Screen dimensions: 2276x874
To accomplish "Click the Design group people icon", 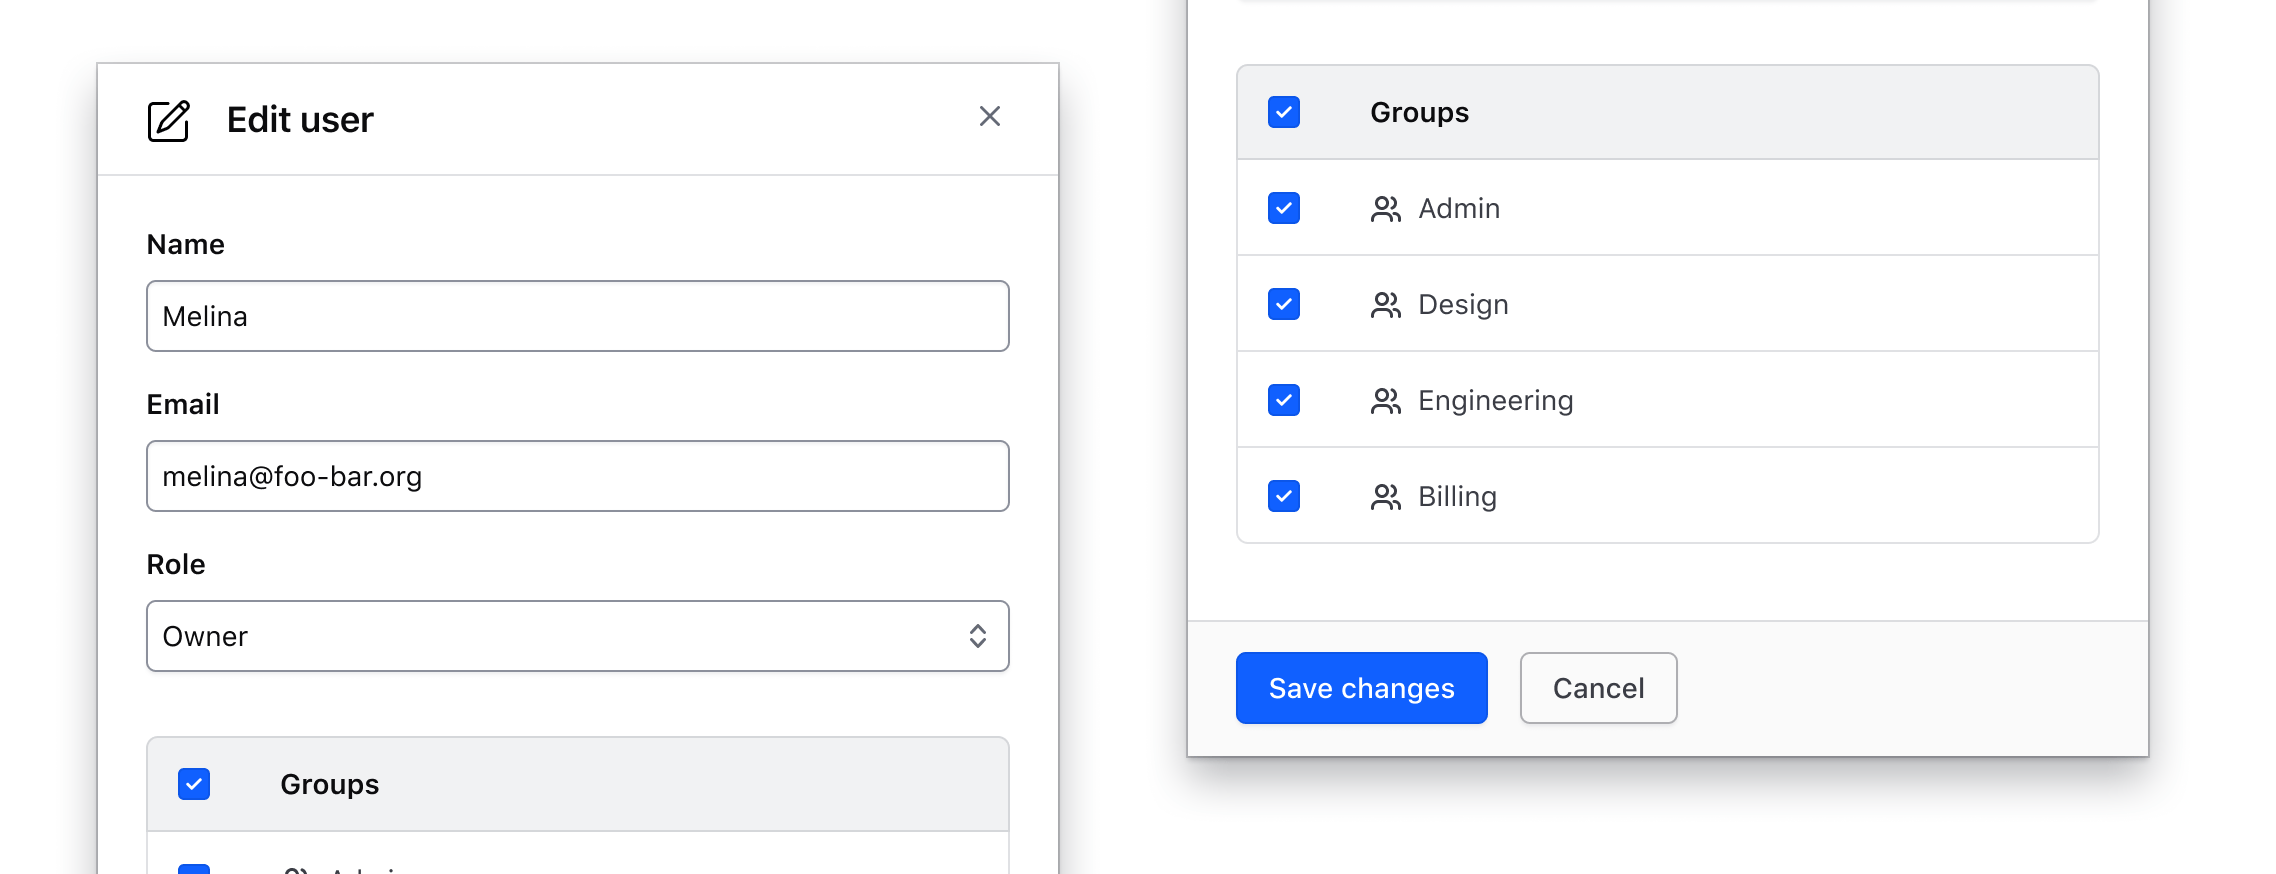I will tap(1385, 305).
